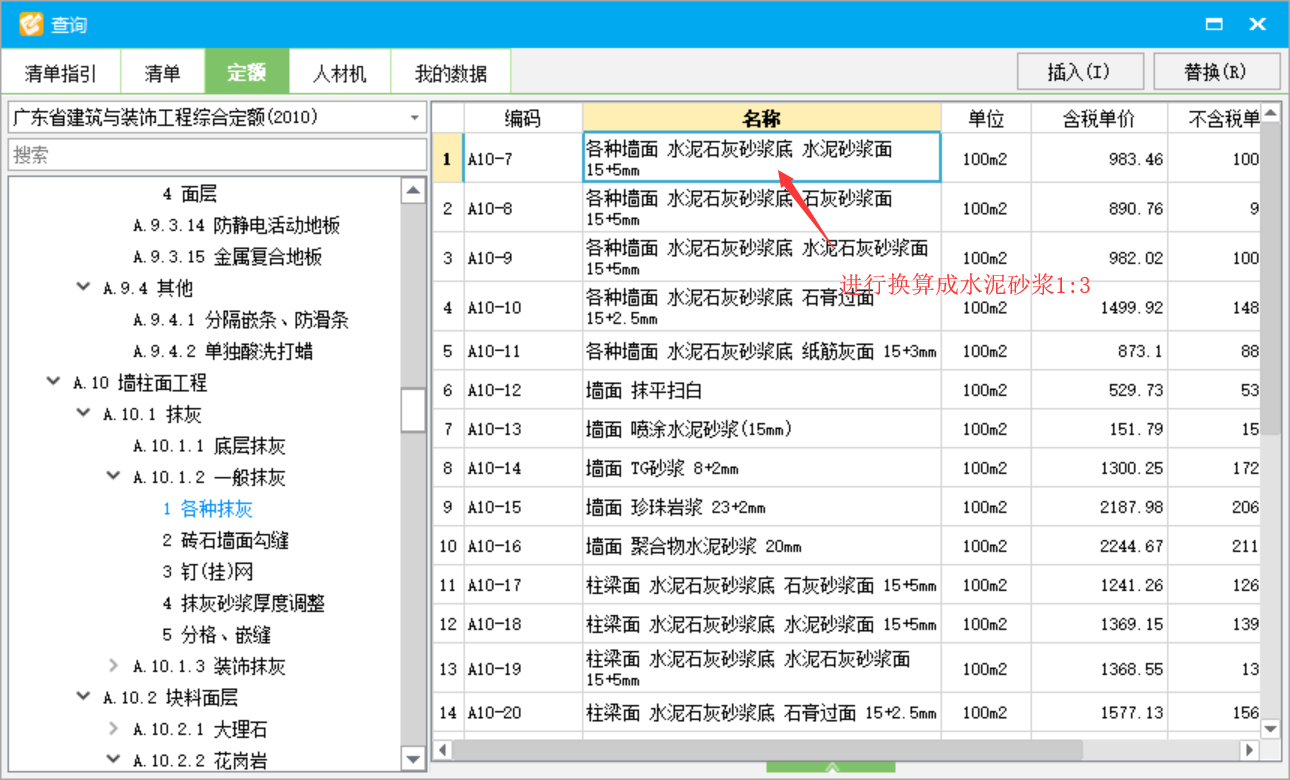1290x780 pixels.
Task: Select tree item 4 面层
Action: coord(190,194)
